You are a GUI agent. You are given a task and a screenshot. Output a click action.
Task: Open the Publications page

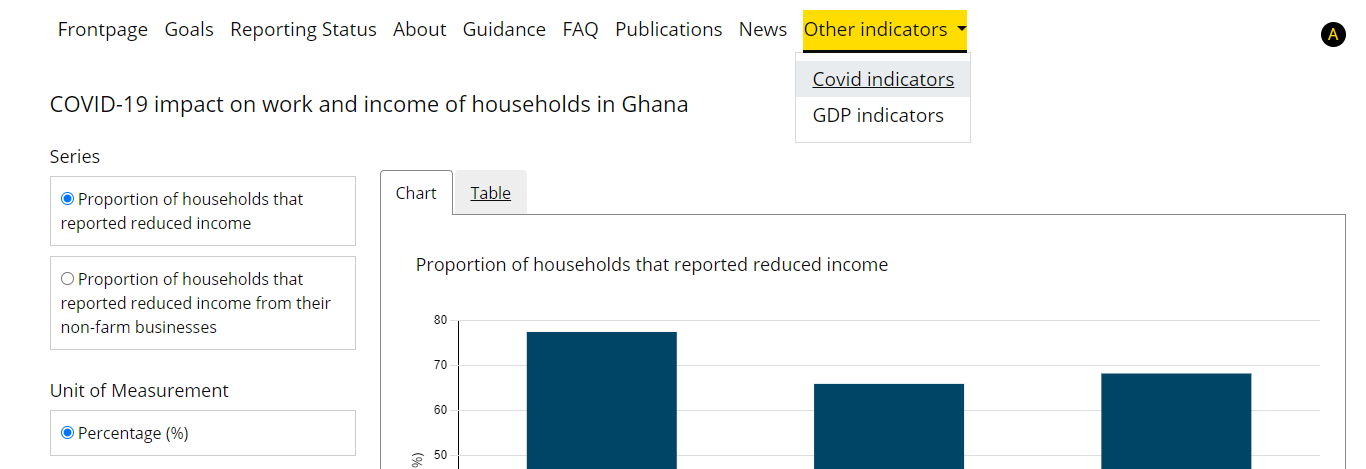point(668,30)
